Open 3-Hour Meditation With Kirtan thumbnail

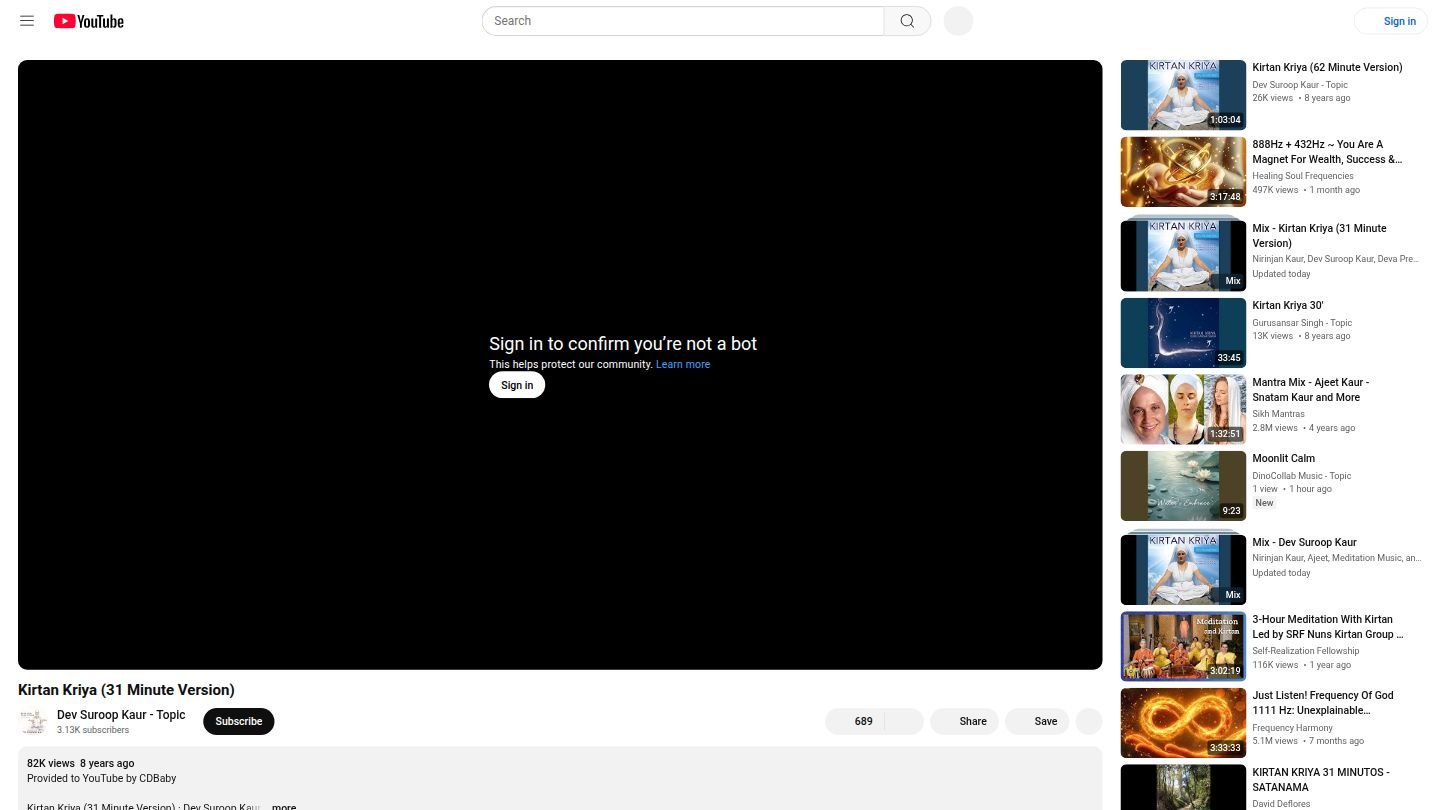tap(1183, 646)
